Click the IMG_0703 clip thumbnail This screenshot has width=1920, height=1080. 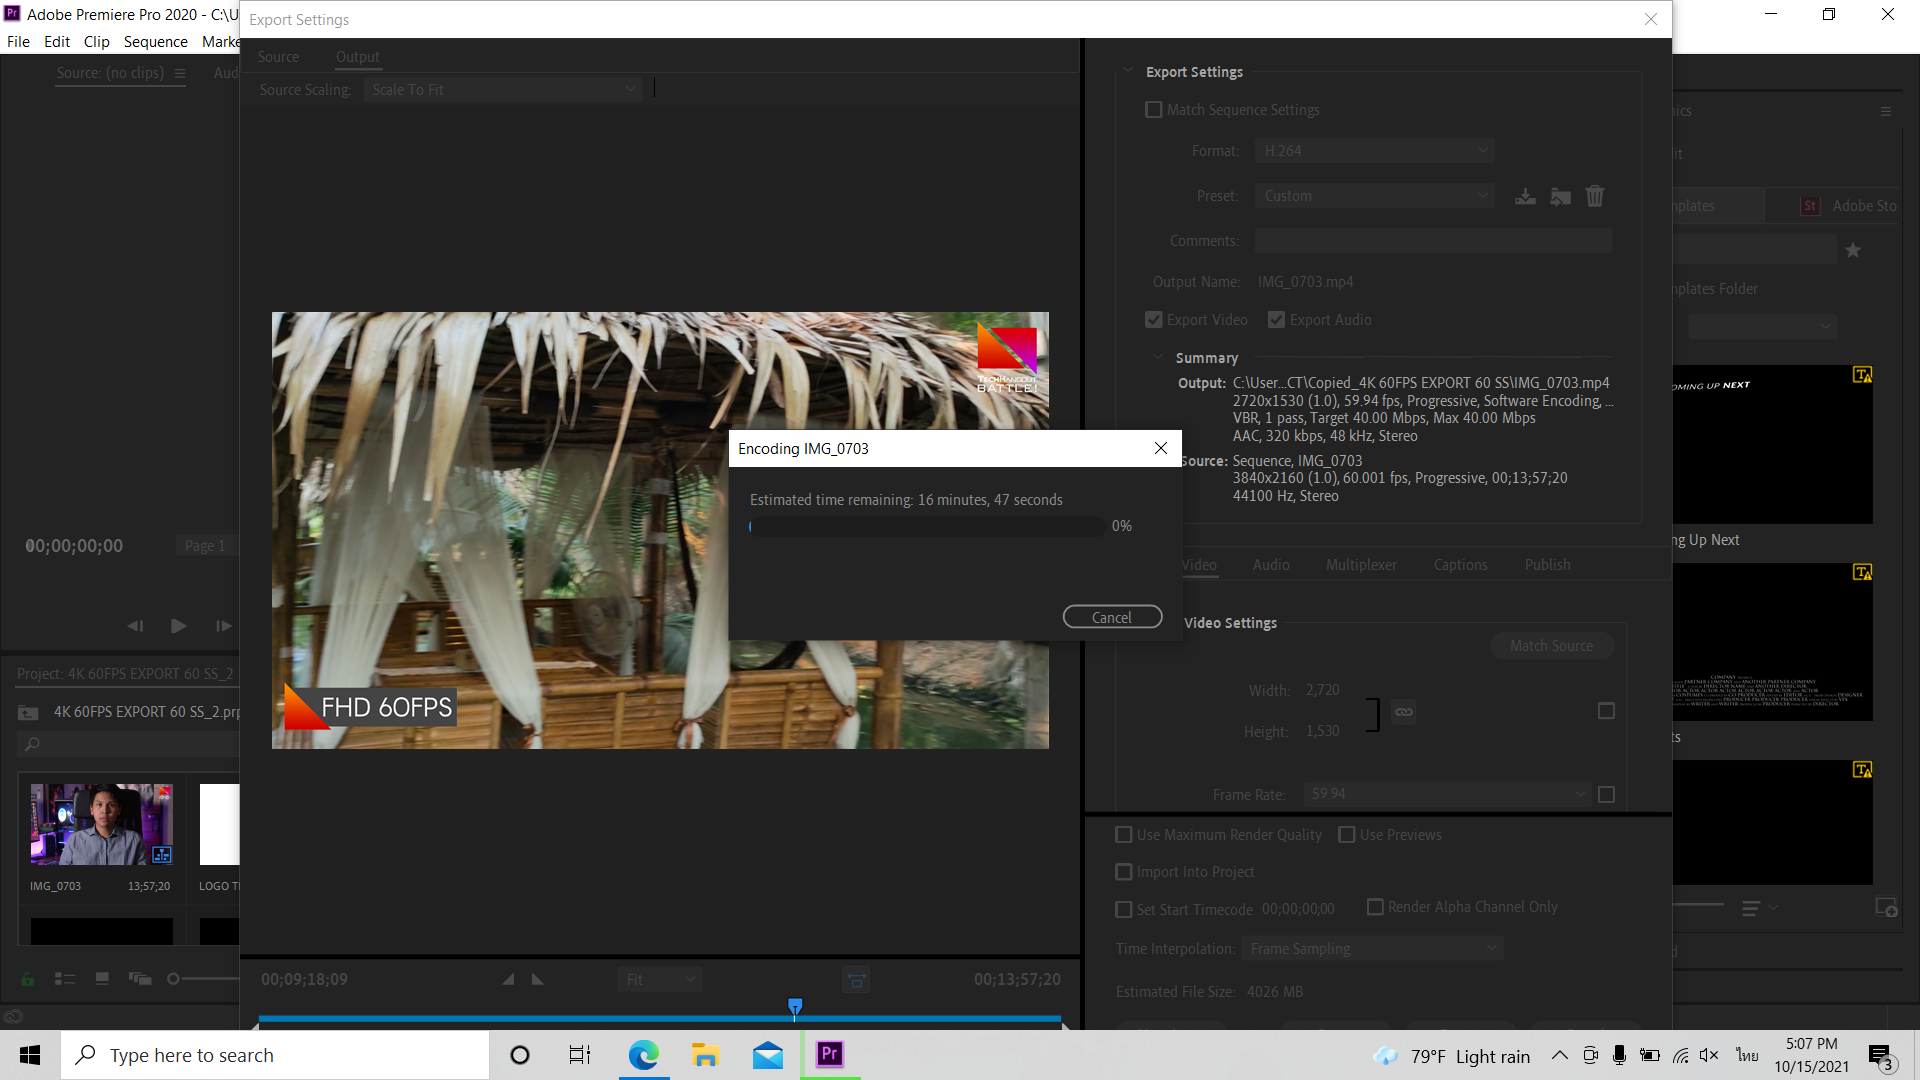pos(101,824)
